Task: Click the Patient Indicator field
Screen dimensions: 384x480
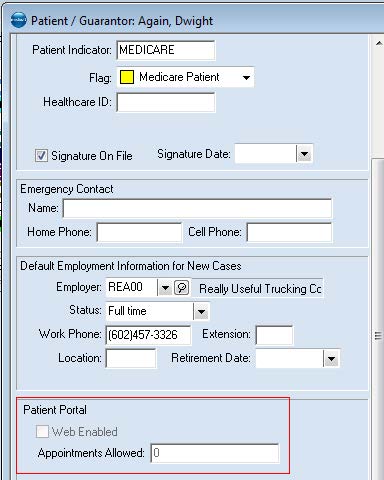Action: (166, 50)
